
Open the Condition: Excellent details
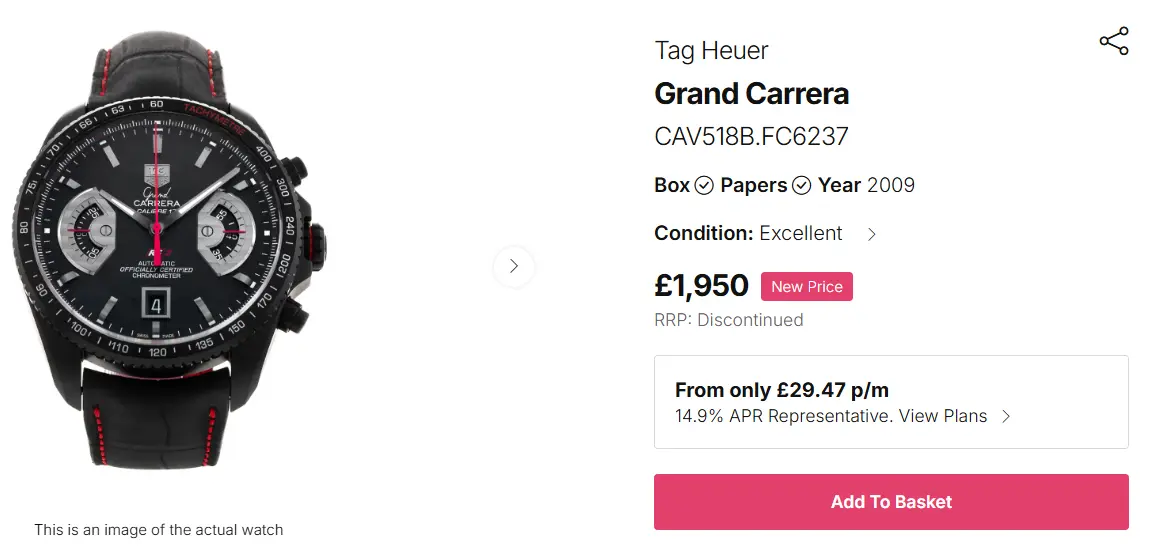748,234
